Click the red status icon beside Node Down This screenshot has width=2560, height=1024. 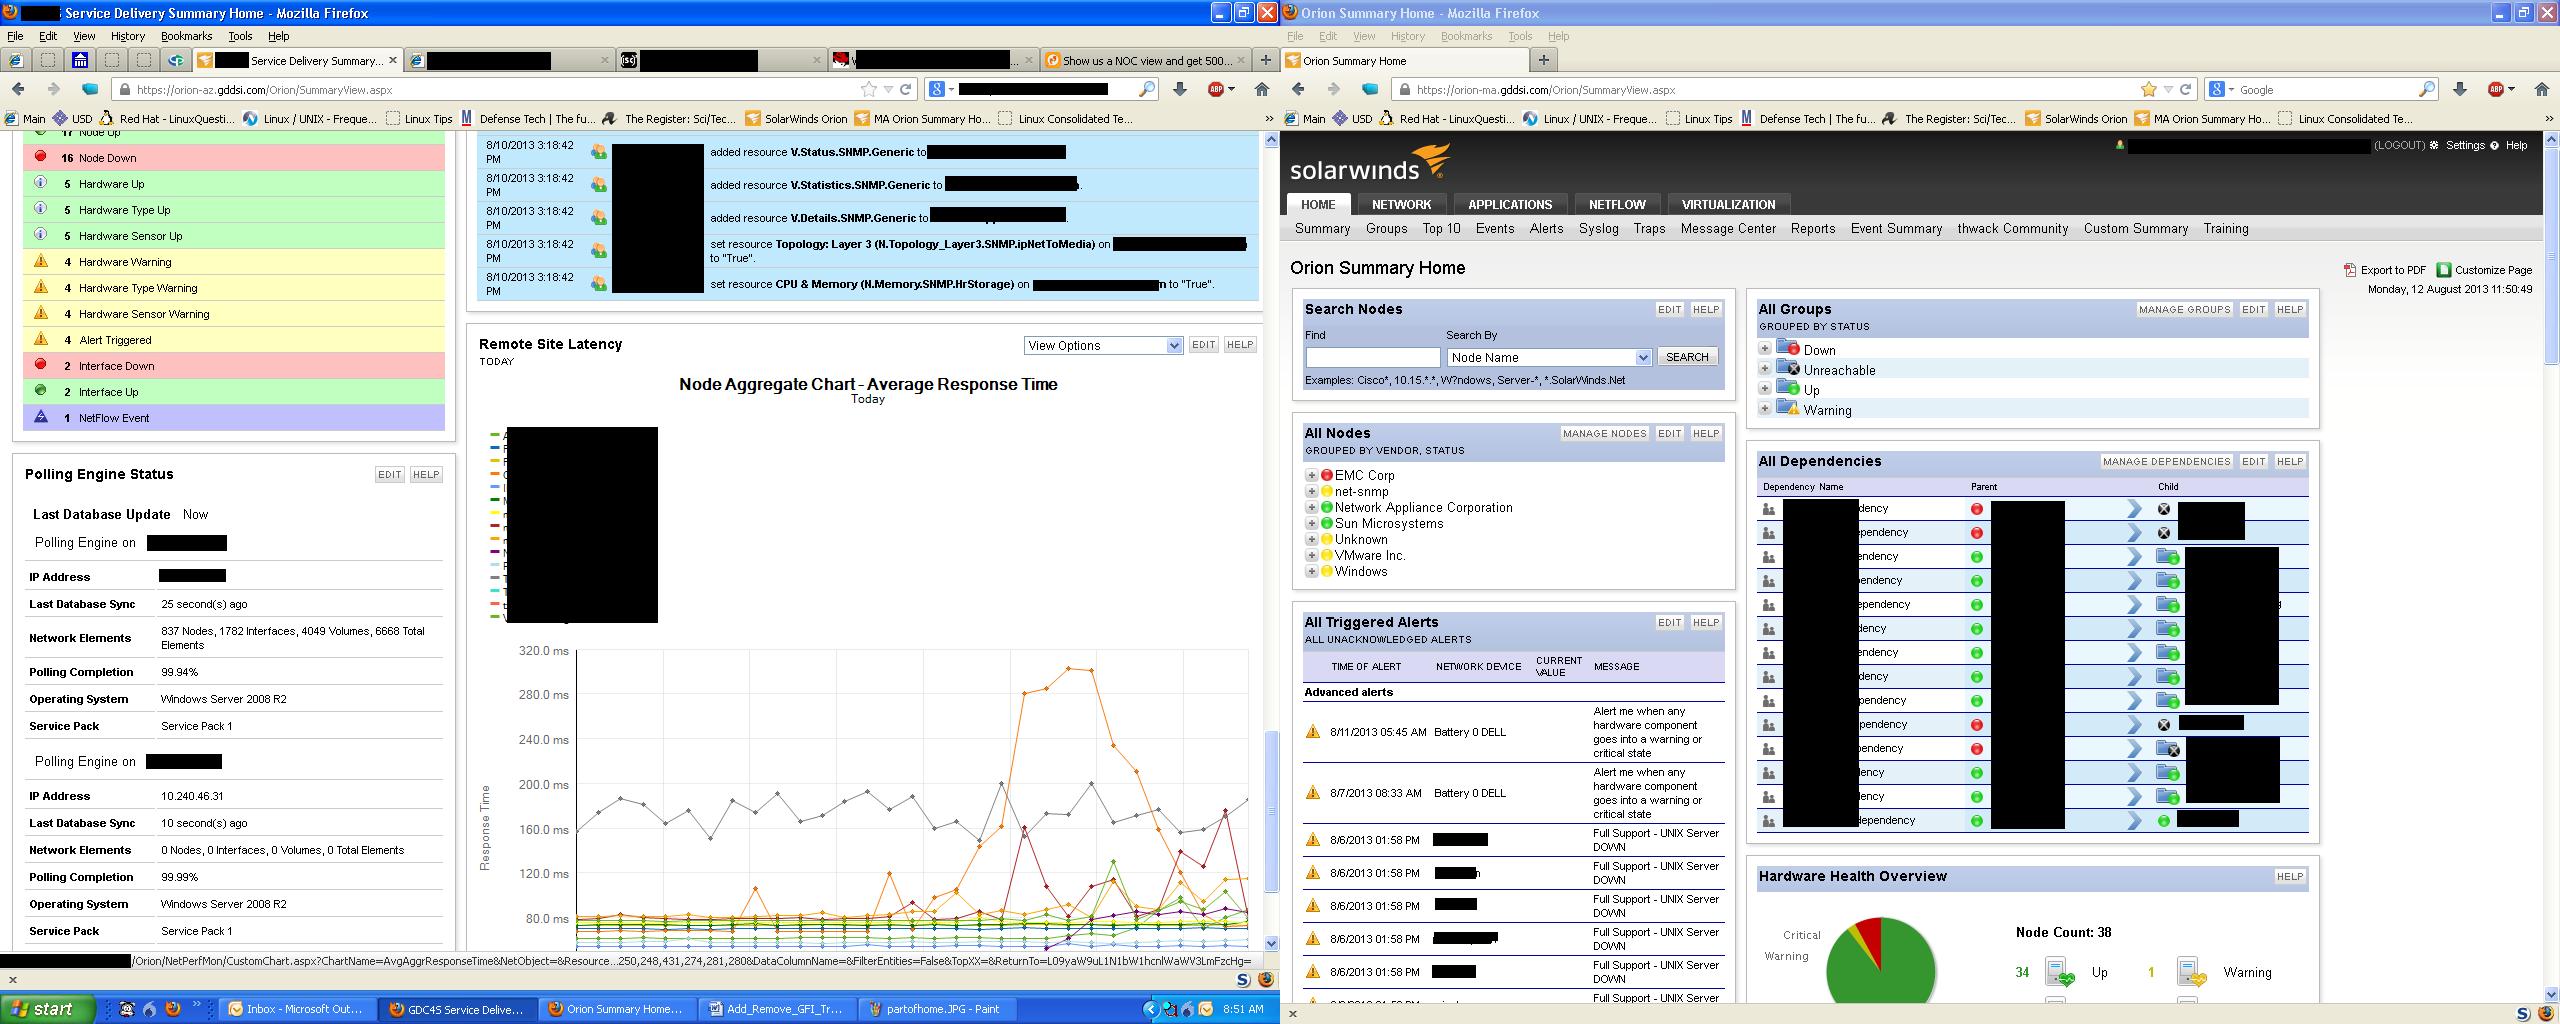[41, 157]
